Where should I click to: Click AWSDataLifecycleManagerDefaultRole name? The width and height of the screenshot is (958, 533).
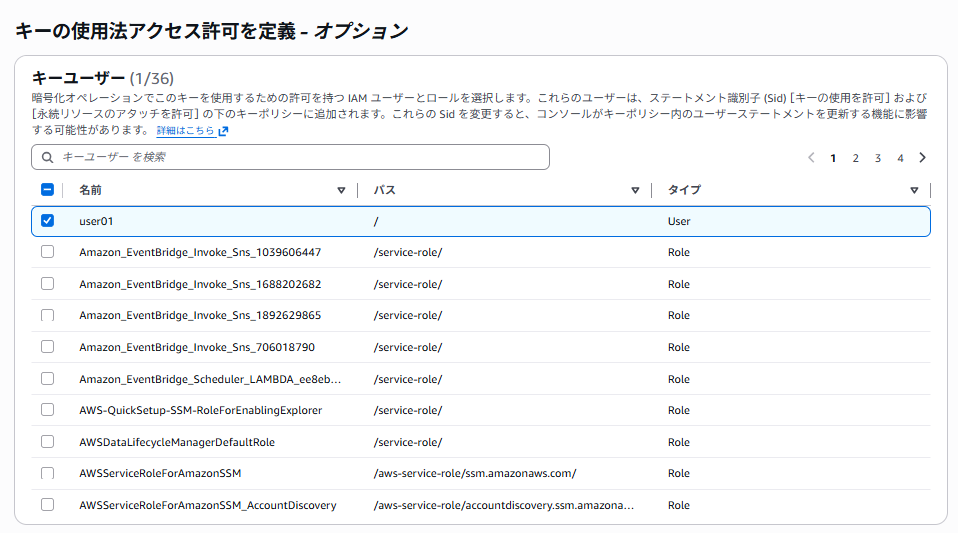(177, 442)
